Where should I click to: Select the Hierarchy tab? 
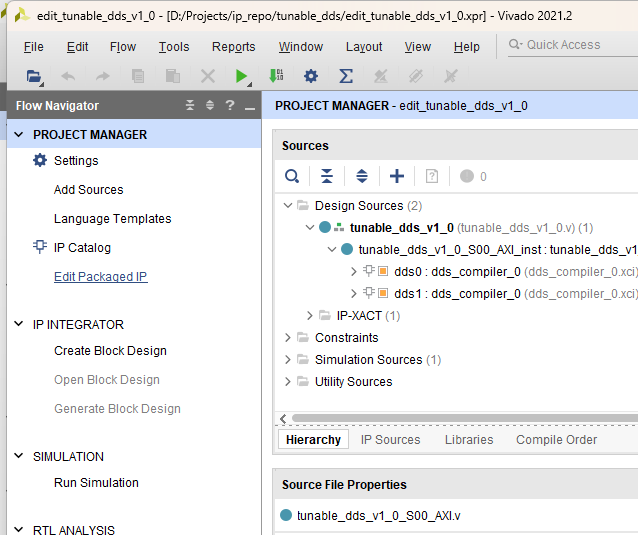tap(313, 439)
